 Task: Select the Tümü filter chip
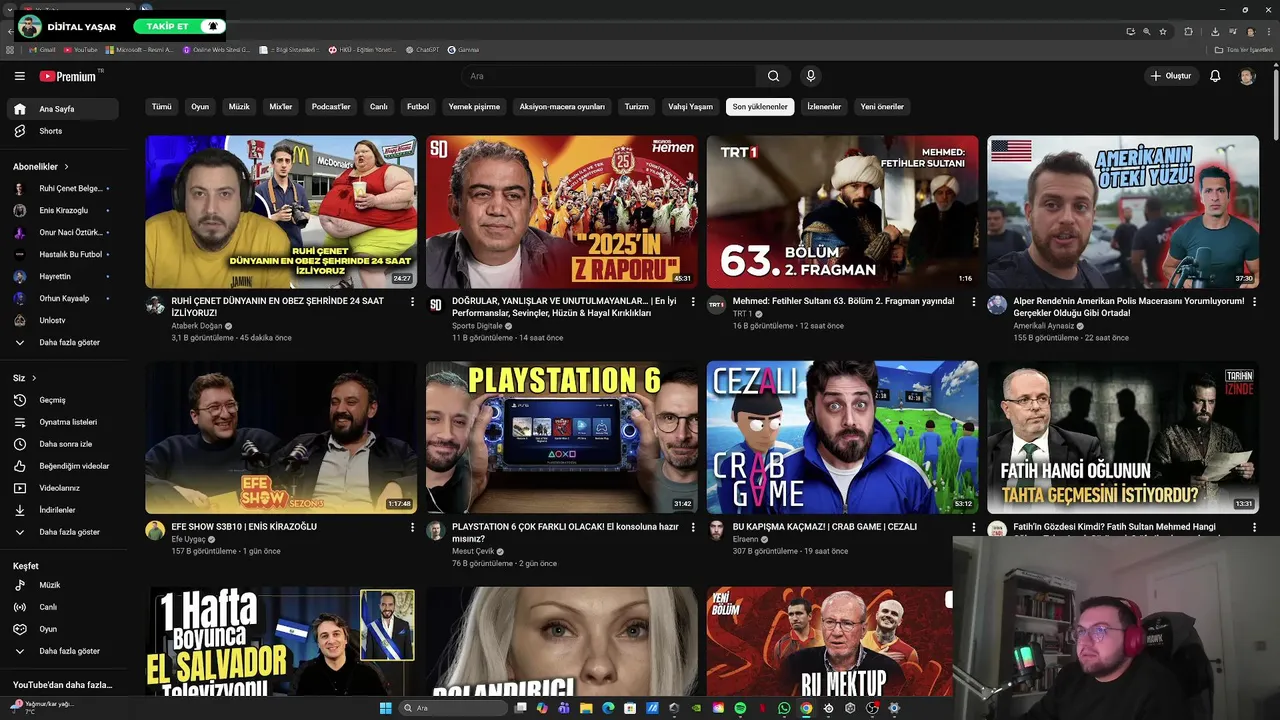pyautogui.click(x=161, y=107)
